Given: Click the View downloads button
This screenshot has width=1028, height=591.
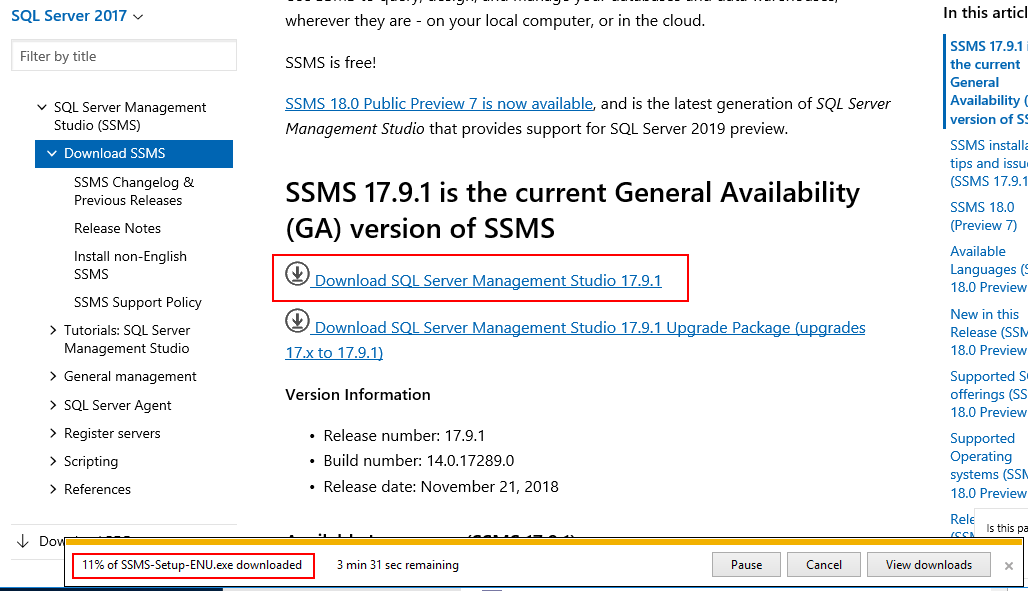Looking at the screenshot, I should pyautogui.click(x=928, y=565).
